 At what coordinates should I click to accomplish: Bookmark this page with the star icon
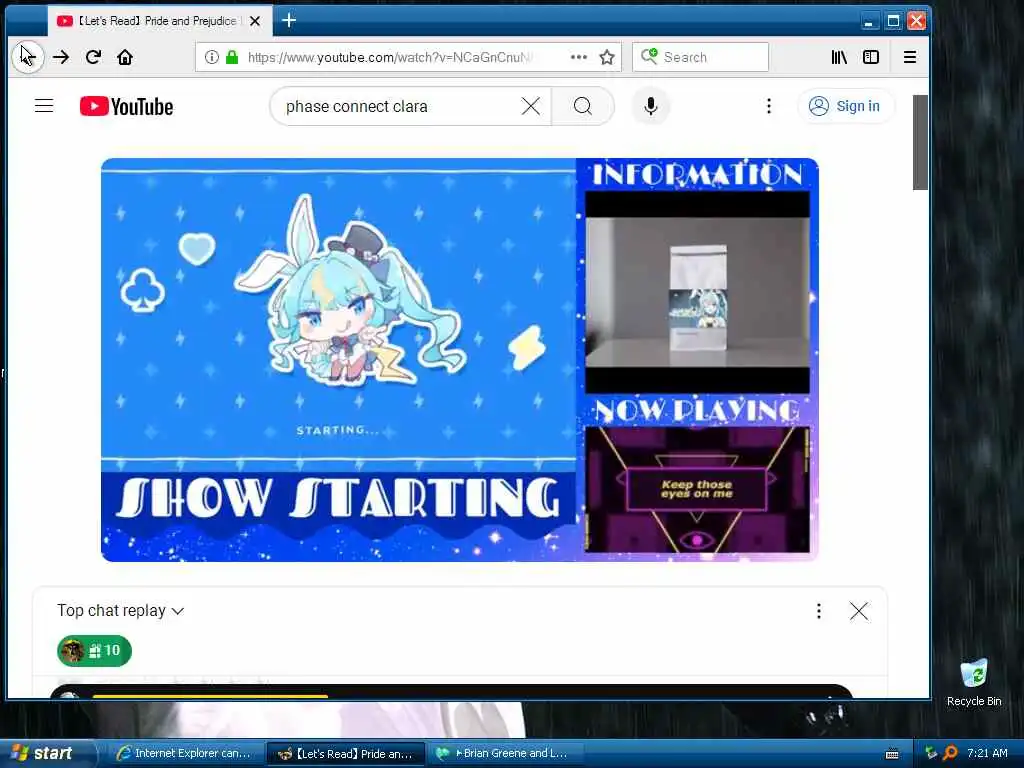607,57
